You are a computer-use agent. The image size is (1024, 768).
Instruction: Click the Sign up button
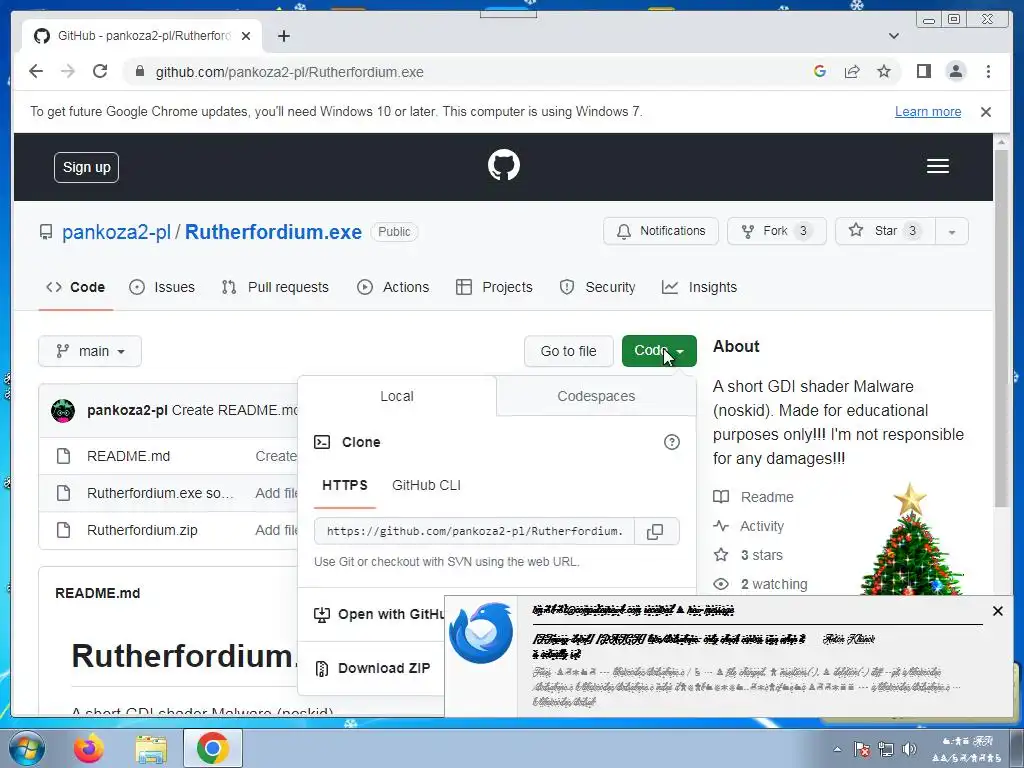click(86, 167)
